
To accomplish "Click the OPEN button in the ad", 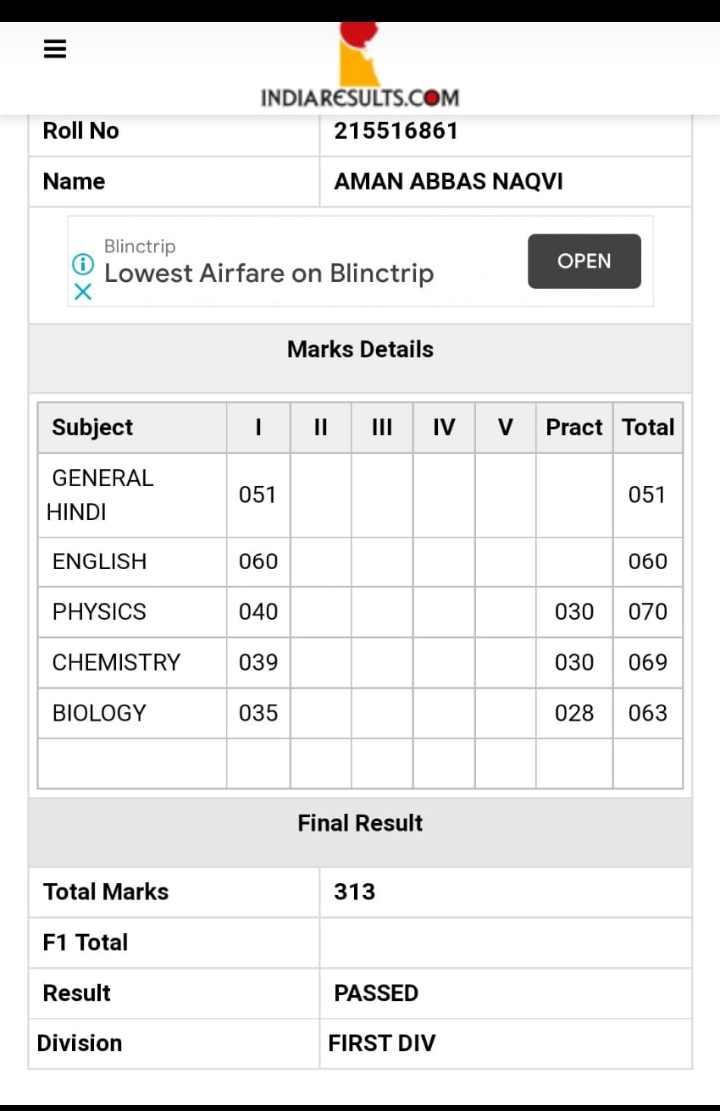I will (584, 261).
